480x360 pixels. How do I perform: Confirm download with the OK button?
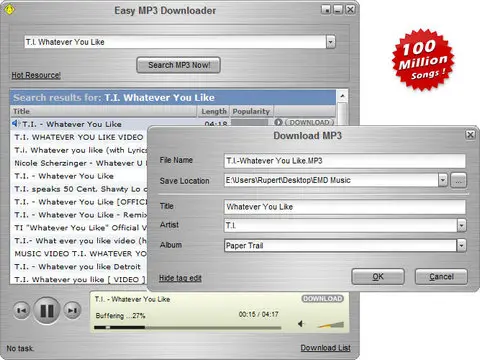pyautogui.click(x=378, y=277)
